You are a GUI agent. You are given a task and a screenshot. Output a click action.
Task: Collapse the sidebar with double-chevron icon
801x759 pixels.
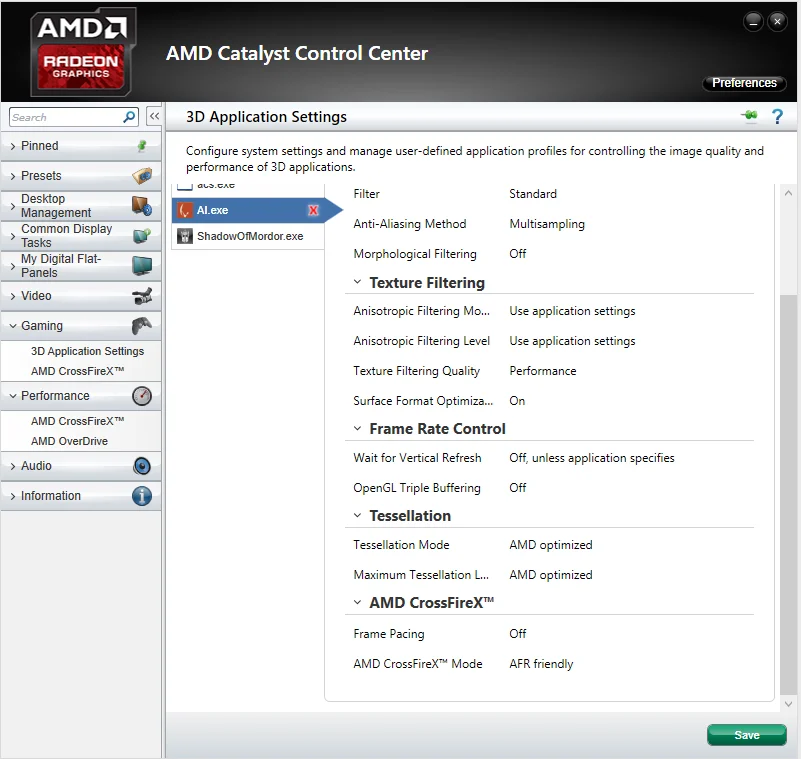154,116
